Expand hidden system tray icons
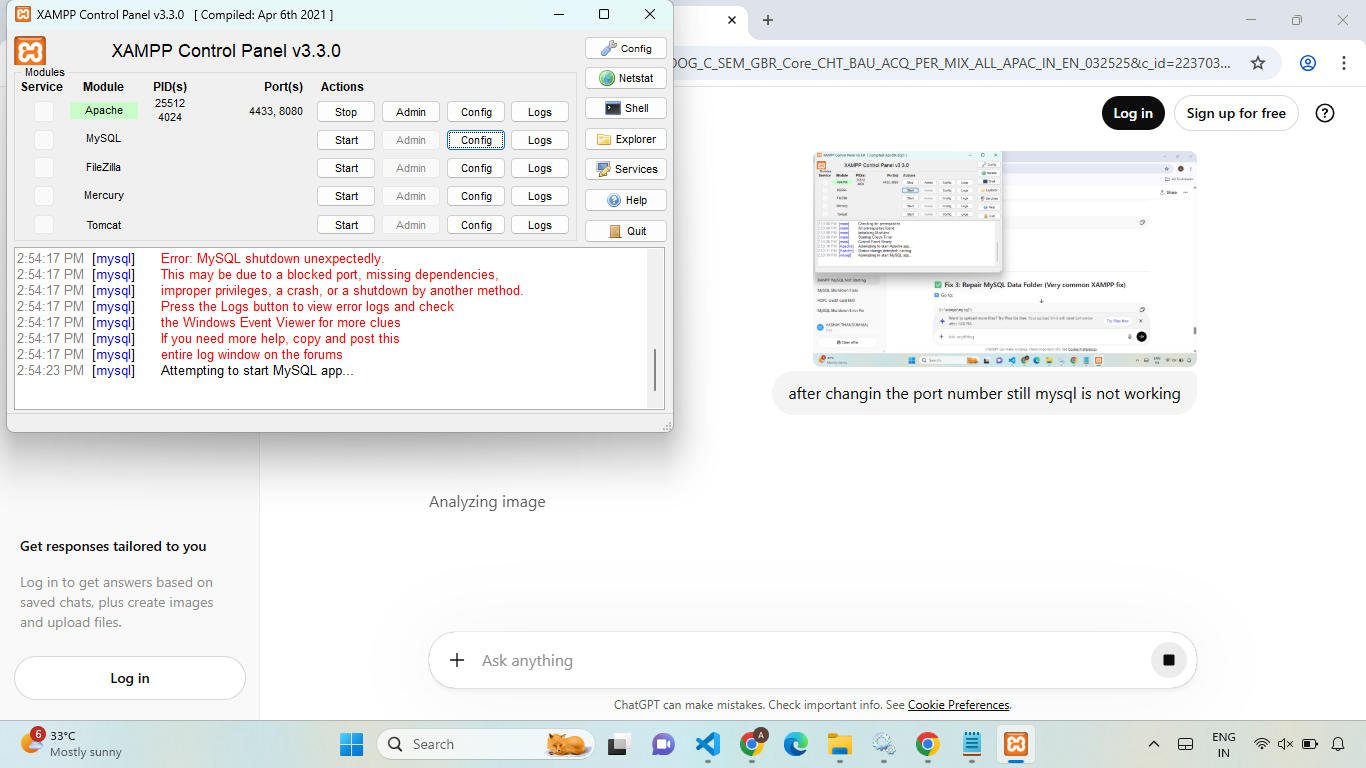 pyautogui.click(x=1153, y=744)
